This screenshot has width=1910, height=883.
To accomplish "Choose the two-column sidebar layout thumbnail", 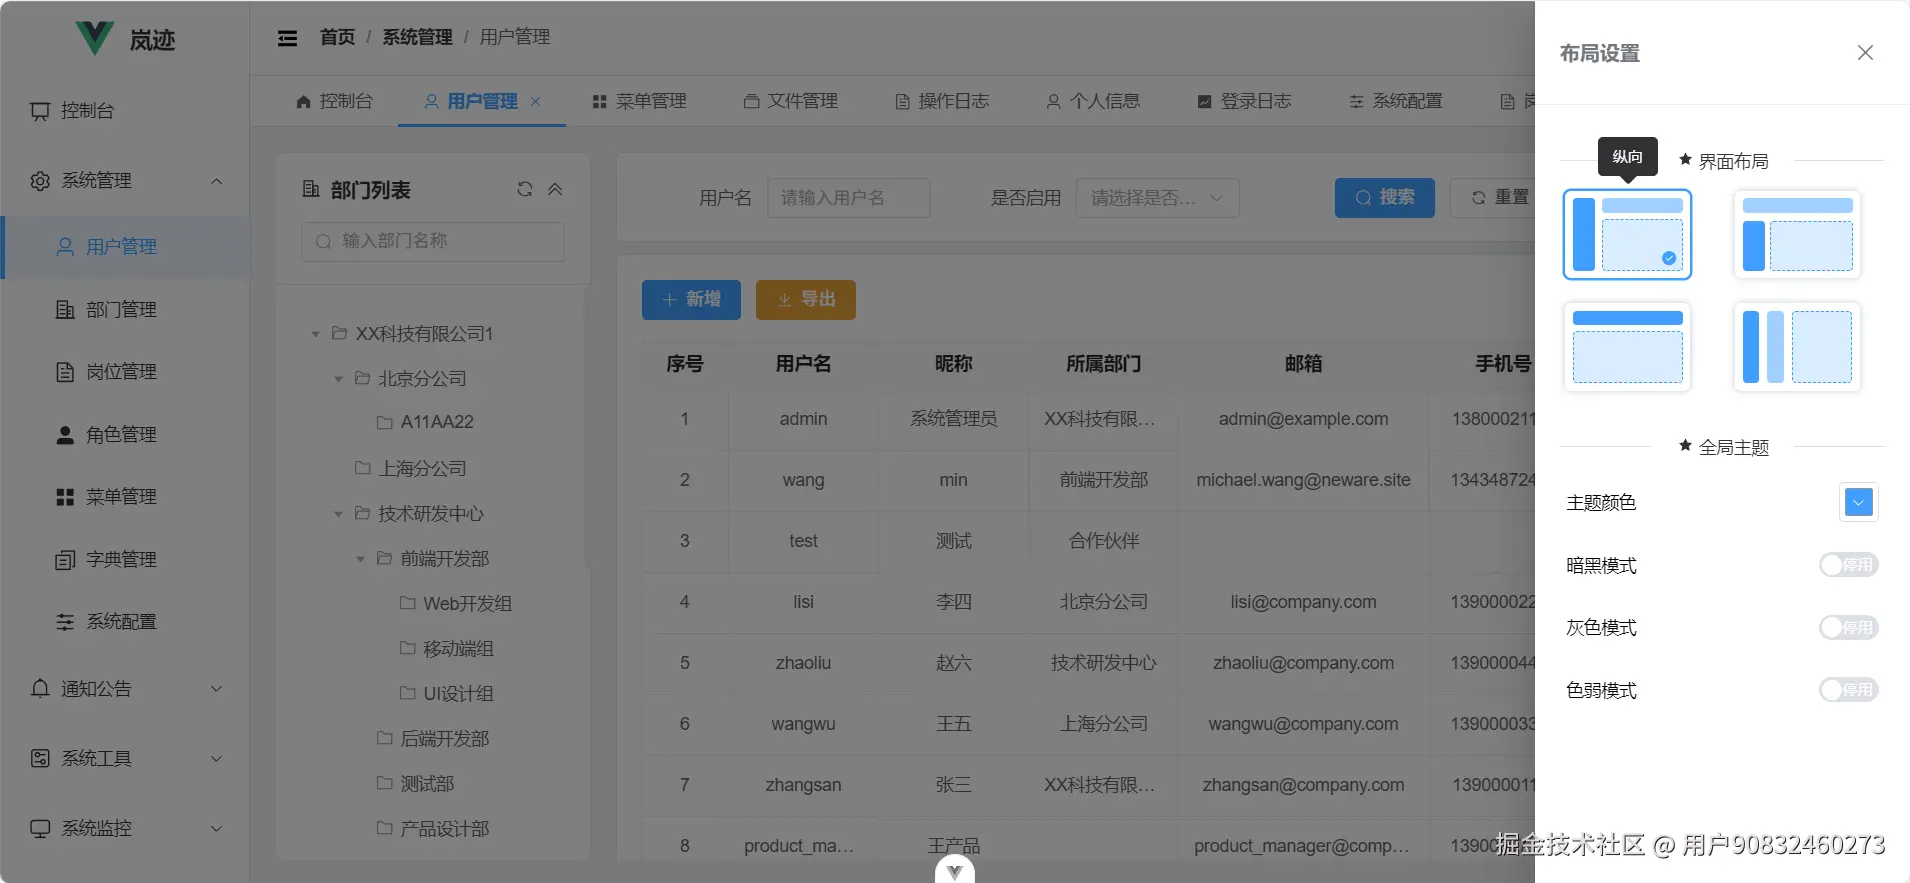I will [x=1797, y=347].
